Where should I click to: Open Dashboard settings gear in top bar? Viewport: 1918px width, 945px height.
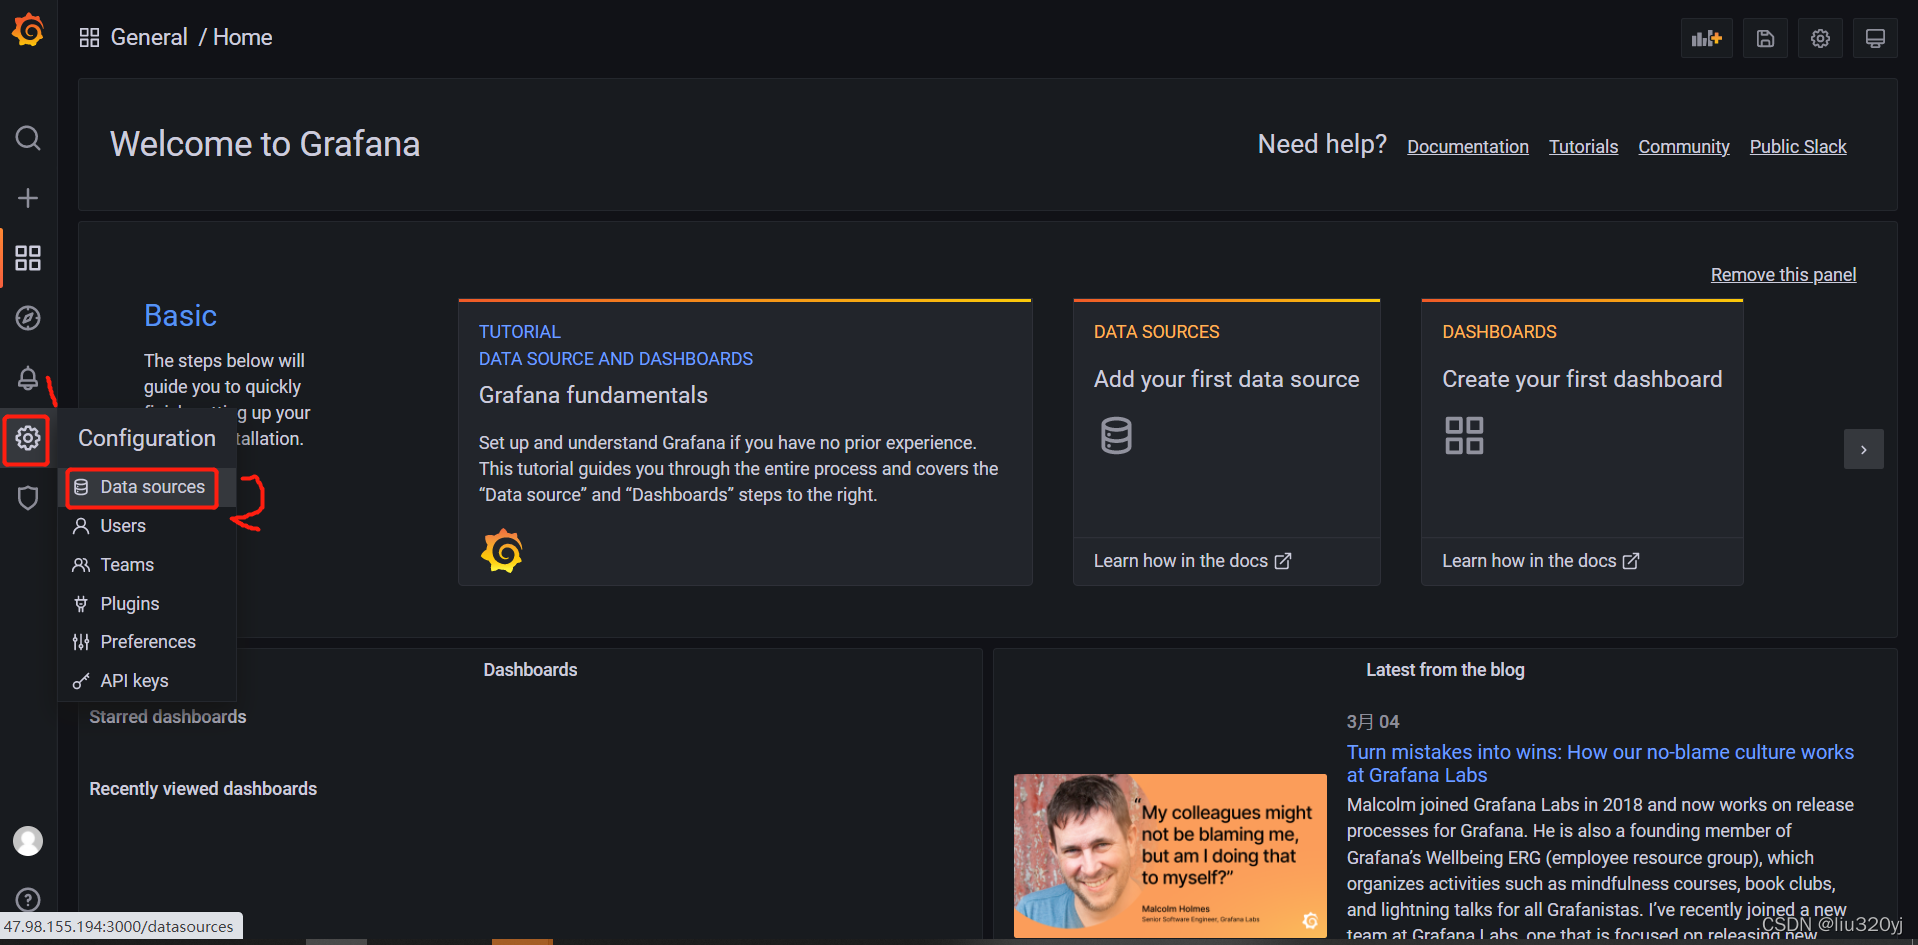point(1820,38)
